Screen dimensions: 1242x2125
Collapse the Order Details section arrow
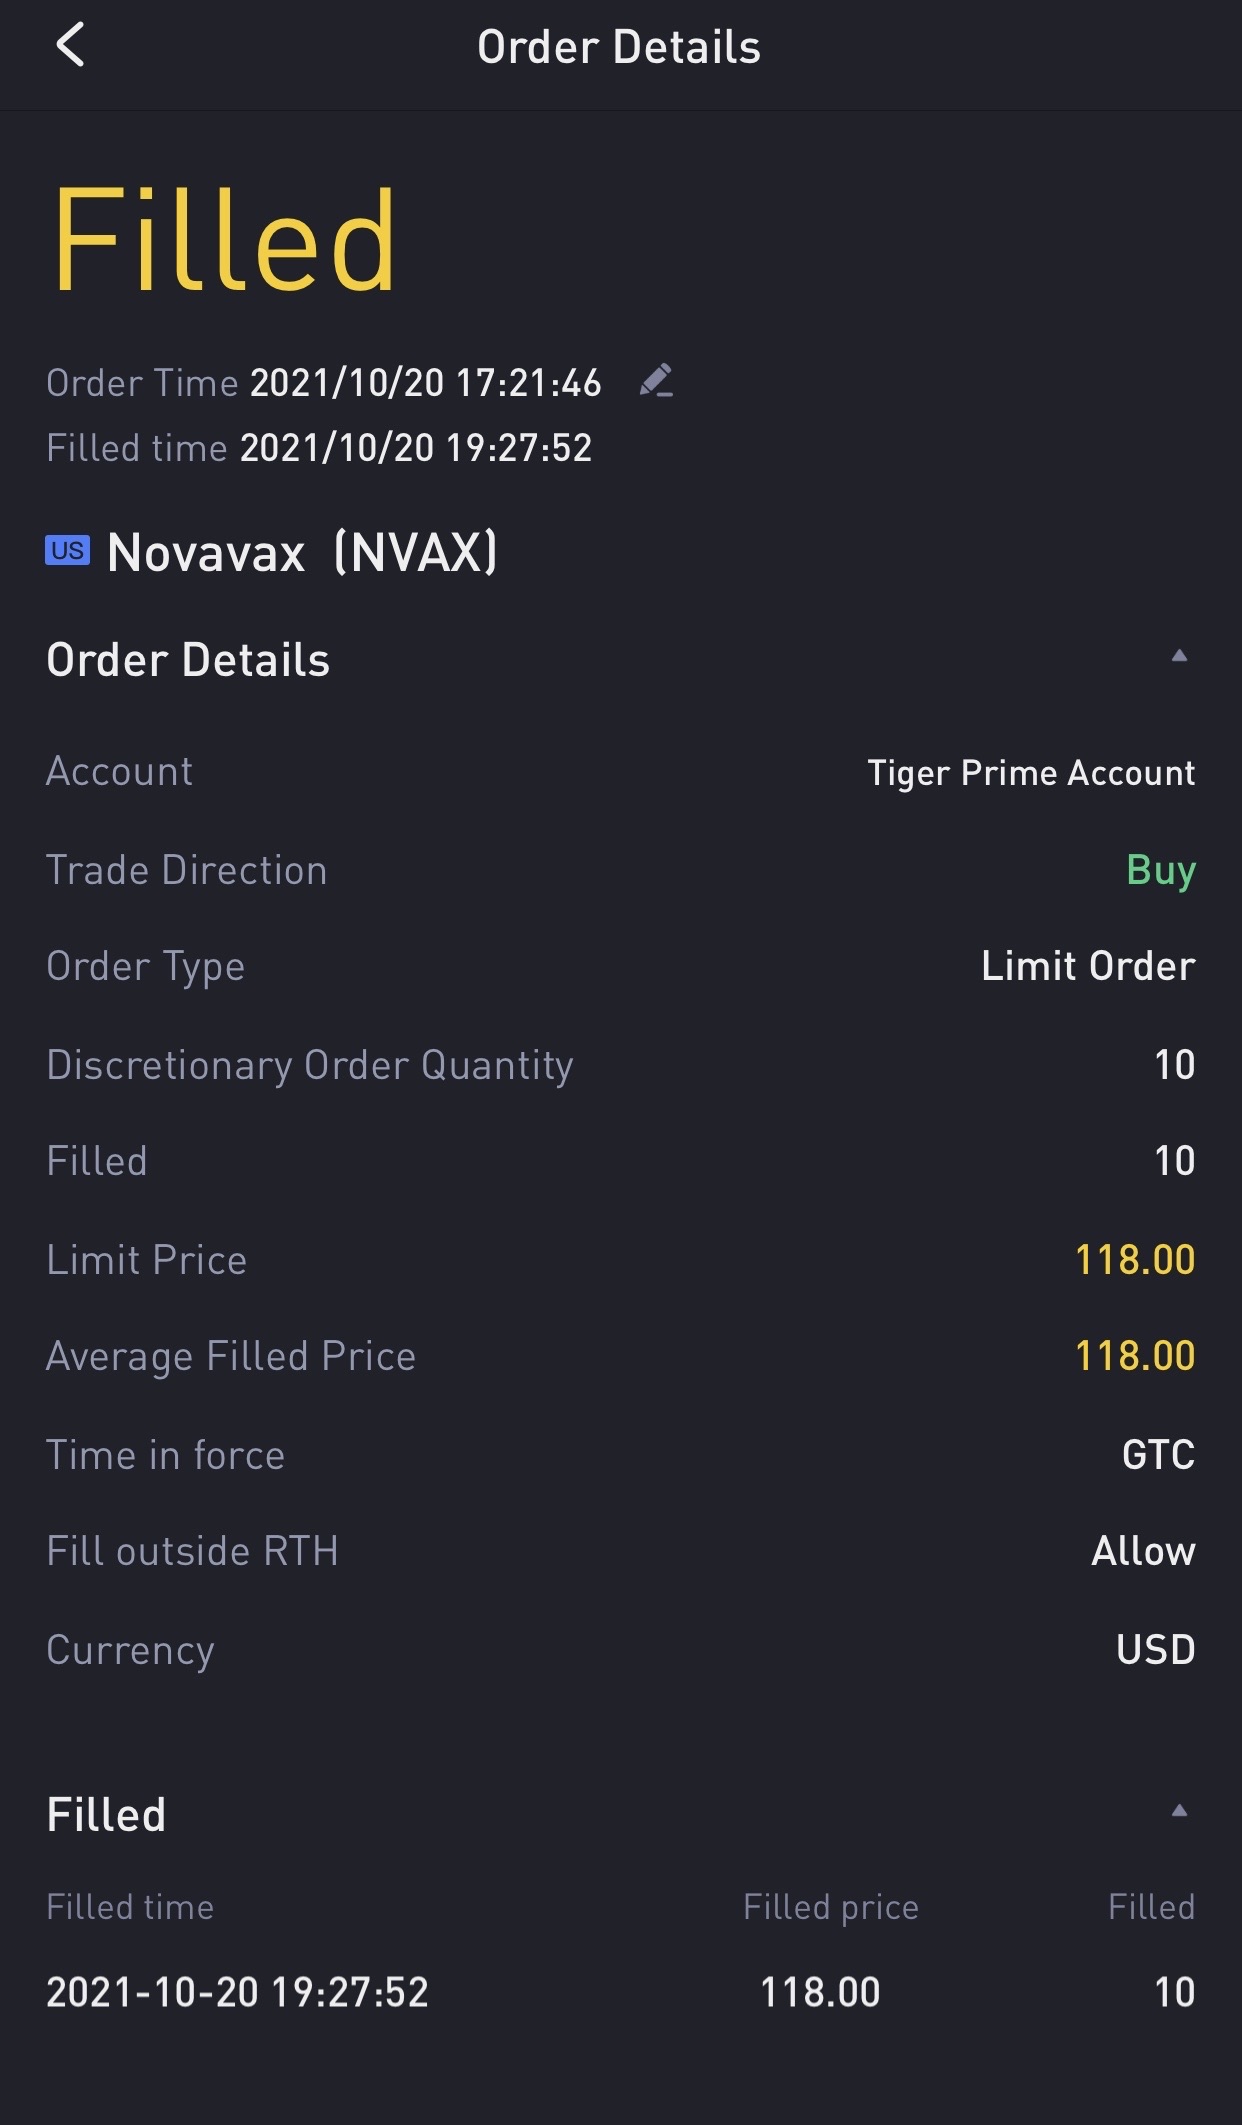tap(1179, 656)
